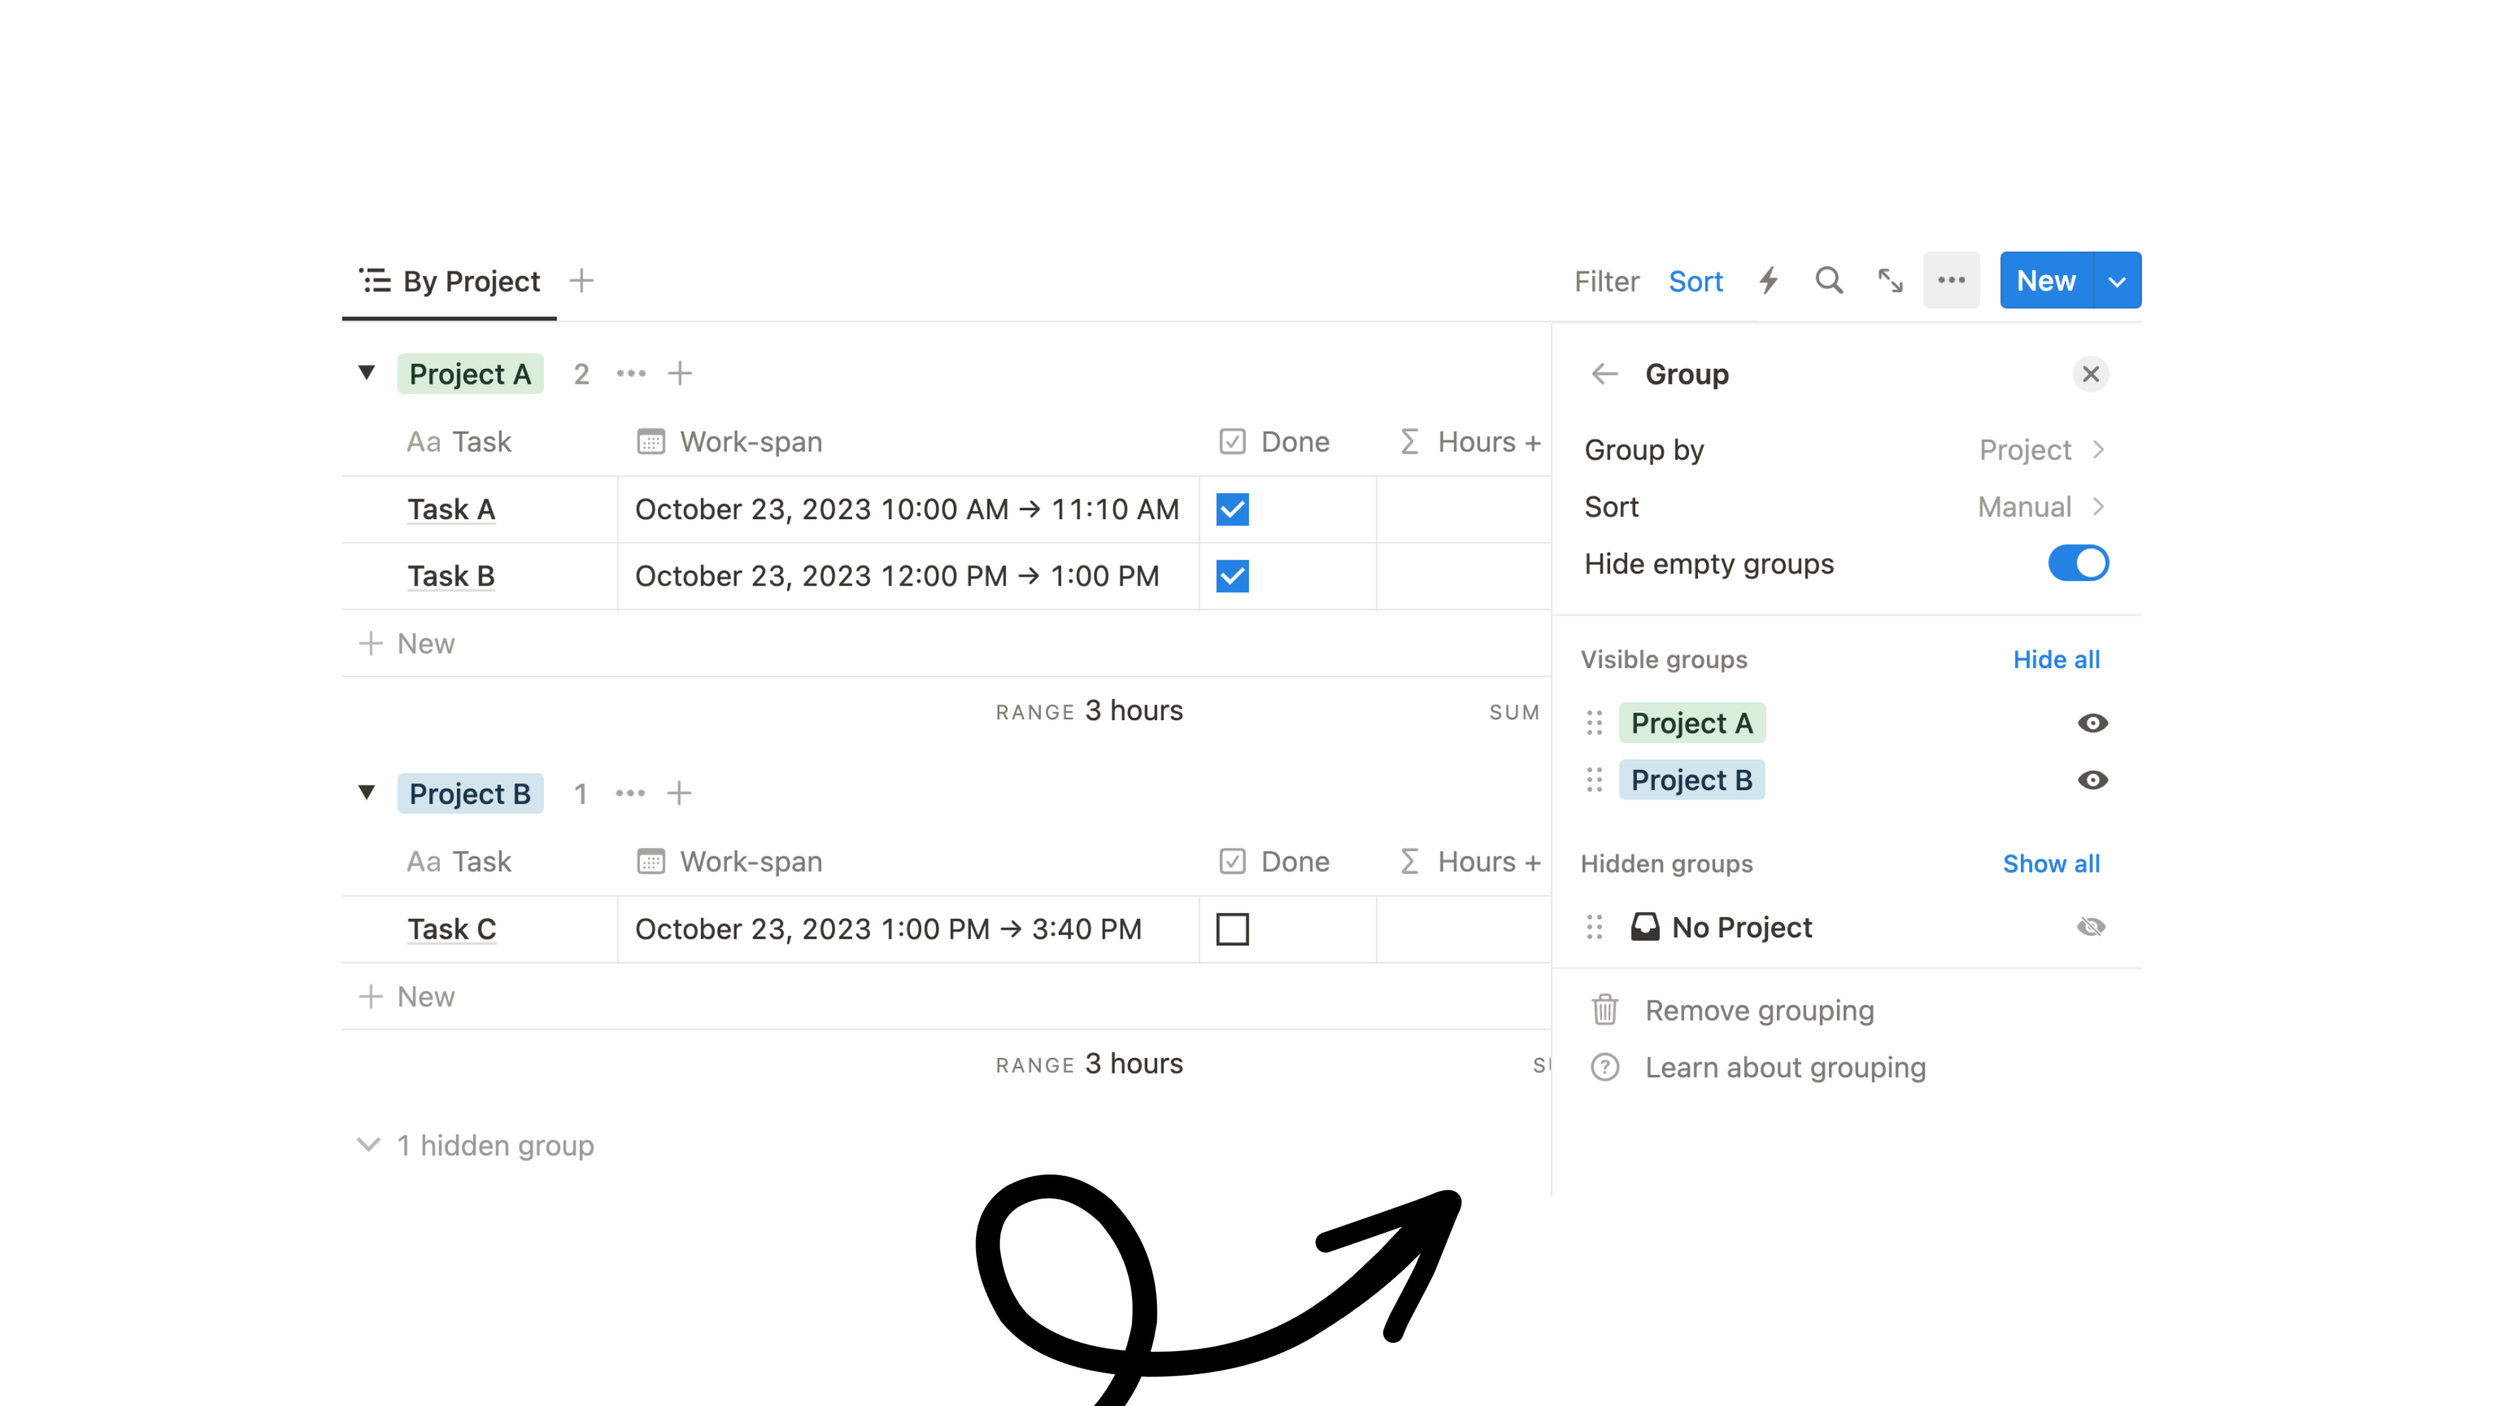Click the trash icon to remove grouping
The height and width of the screenshot is (1406, 2500).
(1604, 1010)
